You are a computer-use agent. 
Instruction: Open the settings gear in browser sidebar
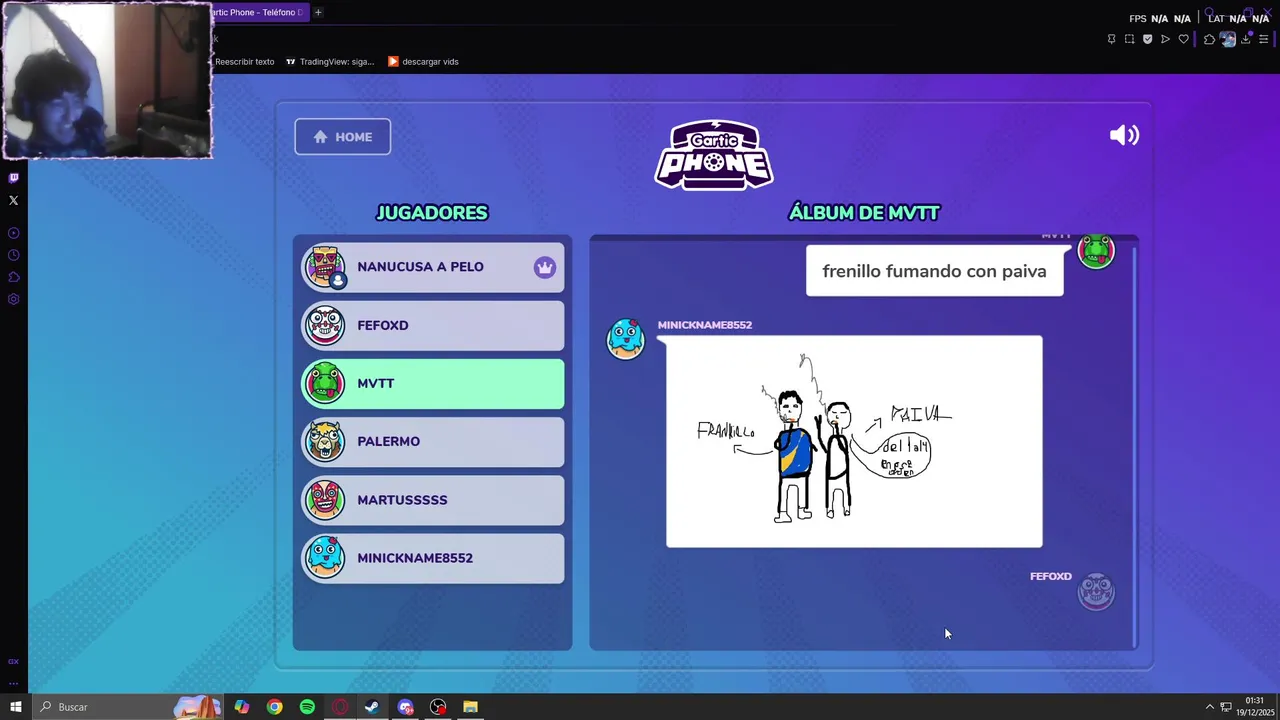[13, 299]
